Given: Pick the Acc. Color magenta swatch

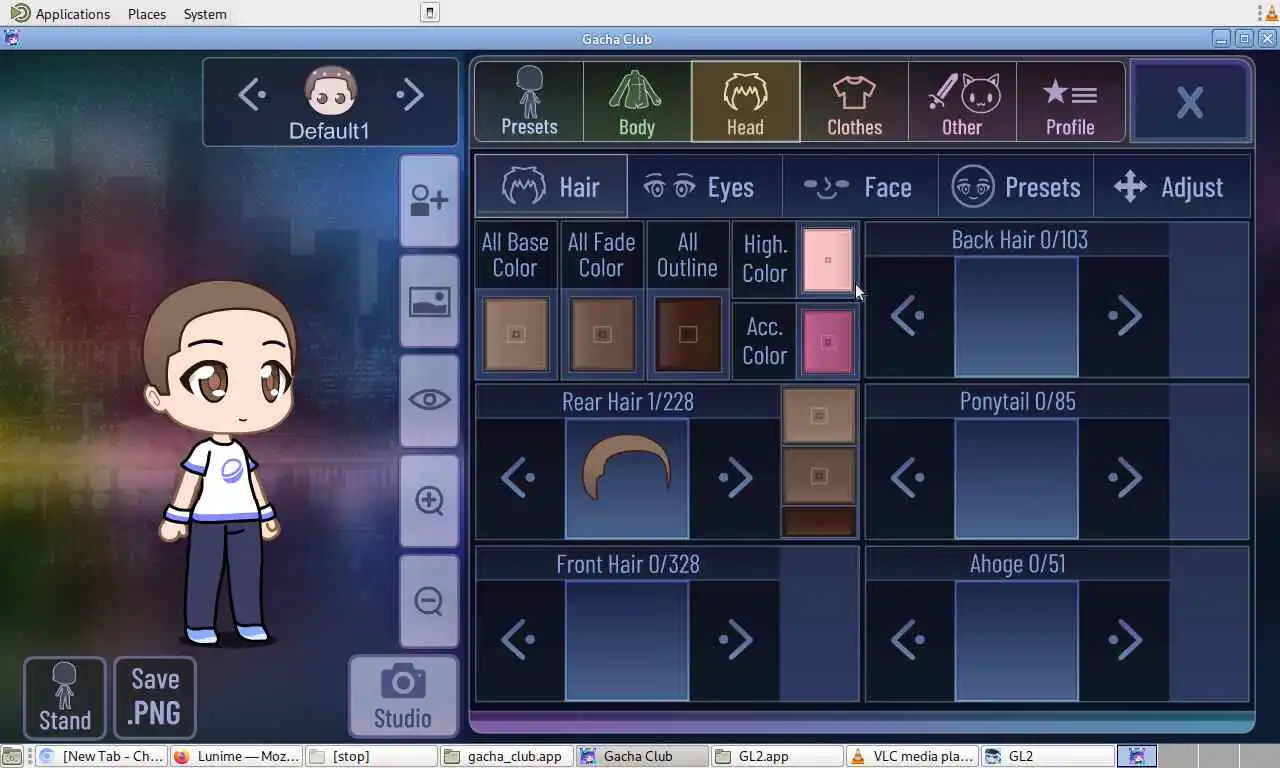Looking at the screenshot, I should click(828, 342).
